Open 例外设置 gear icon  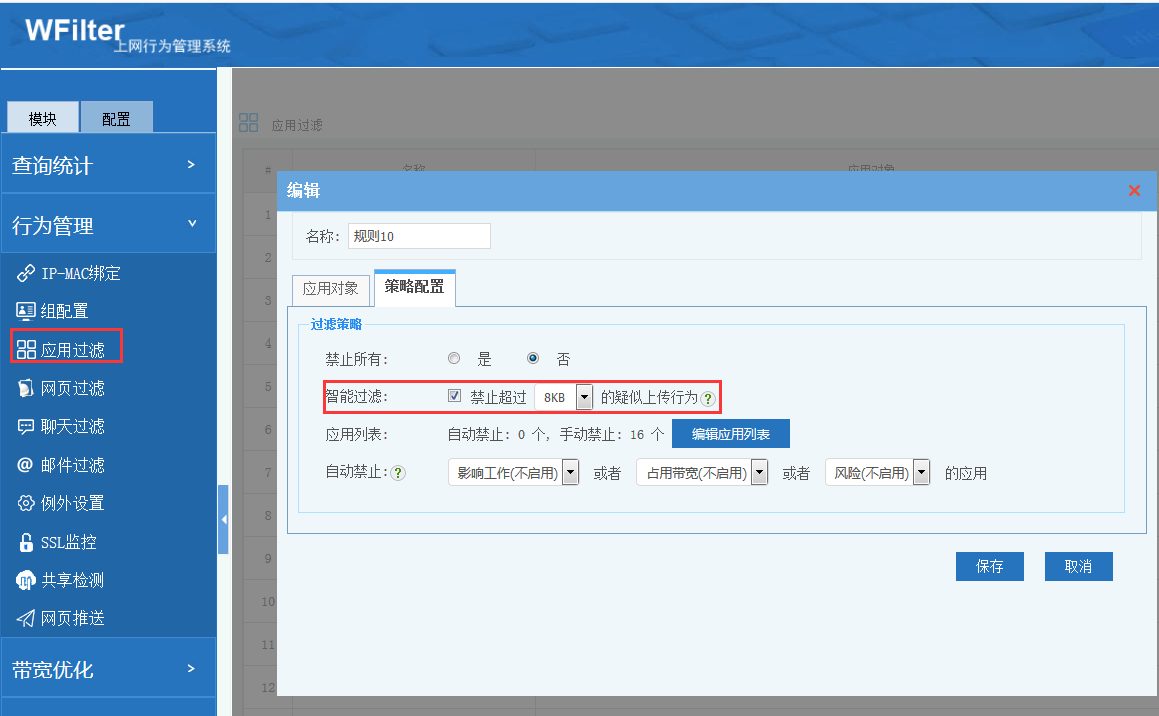coord(26,503)
